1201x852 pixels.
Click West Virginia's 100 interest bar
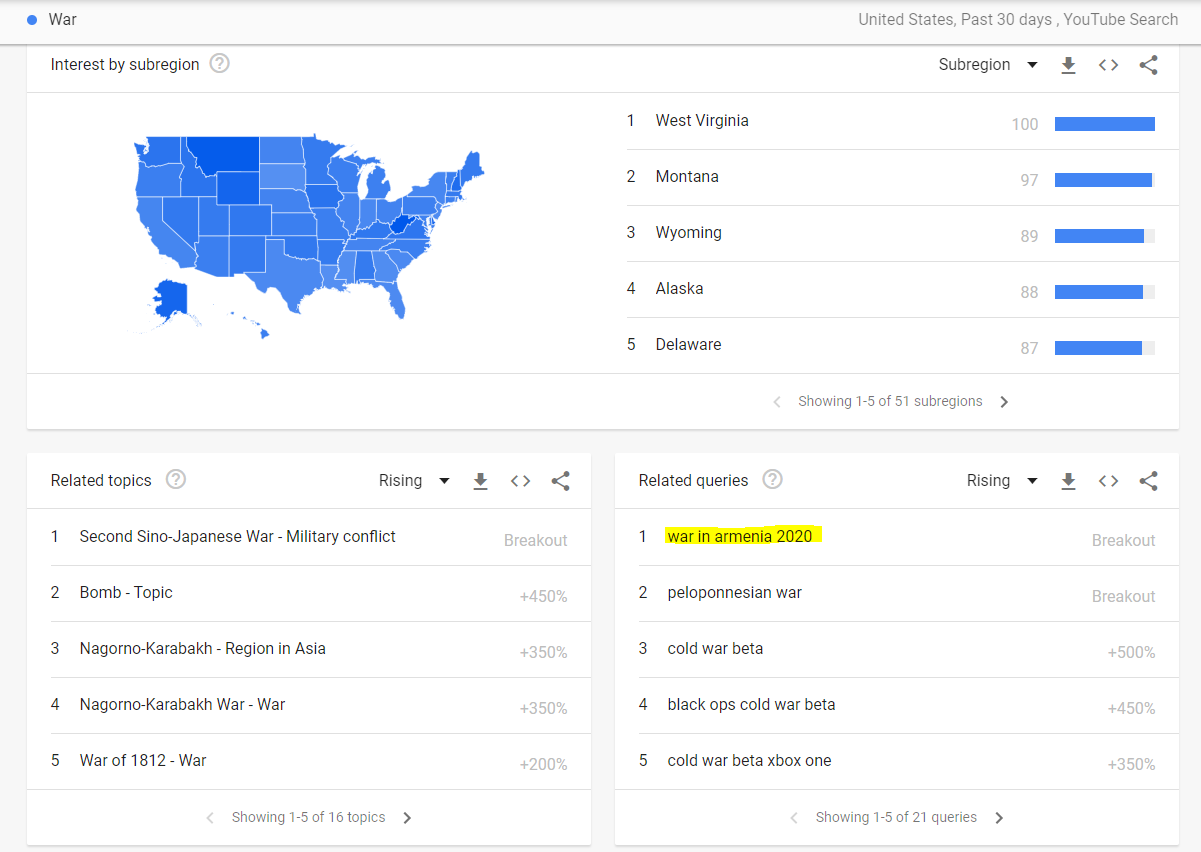[x=1105, y=124]
